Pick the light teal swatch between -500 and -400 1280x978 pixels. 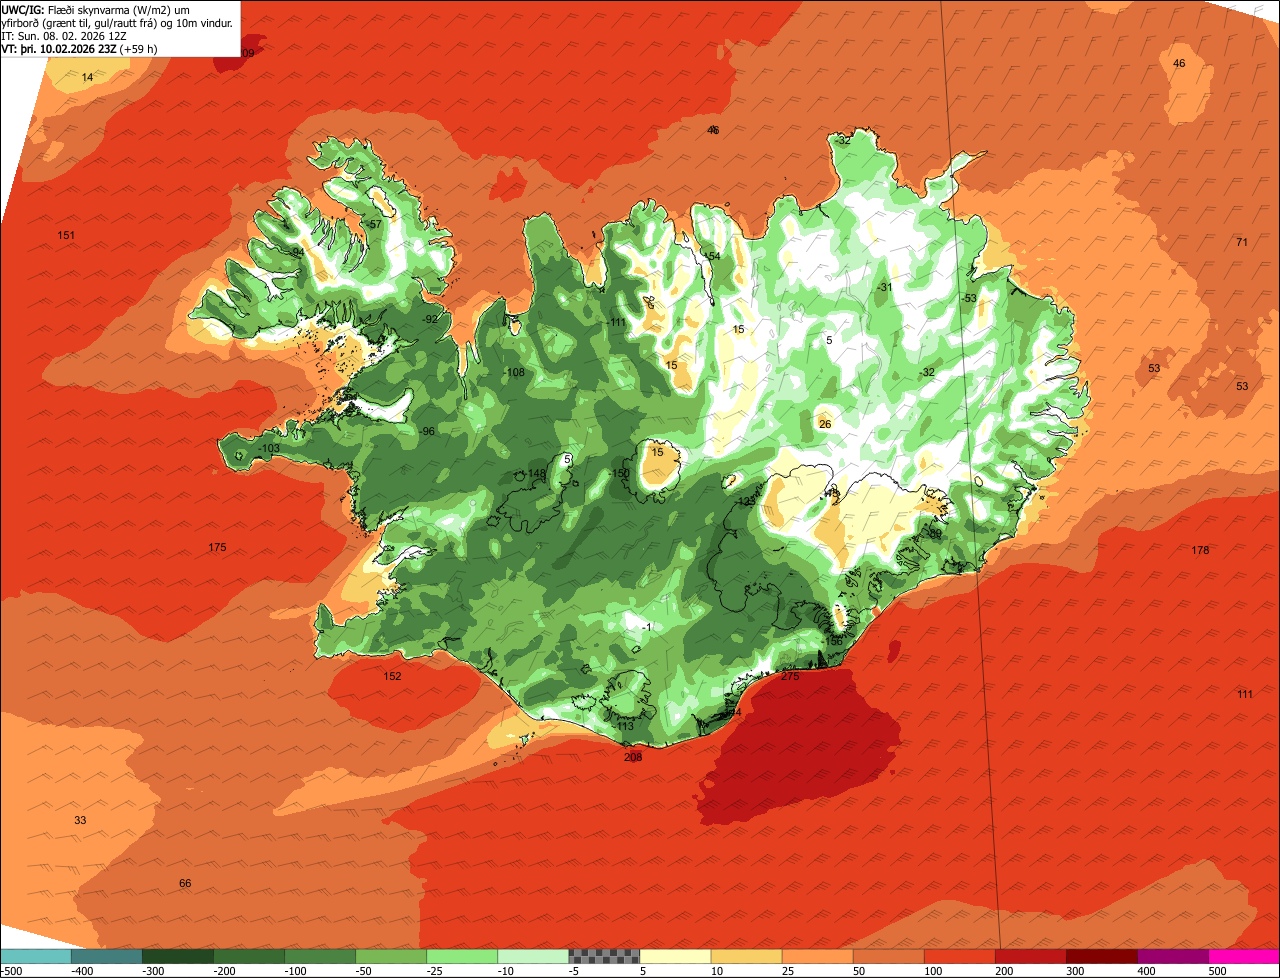click(37, 956)
